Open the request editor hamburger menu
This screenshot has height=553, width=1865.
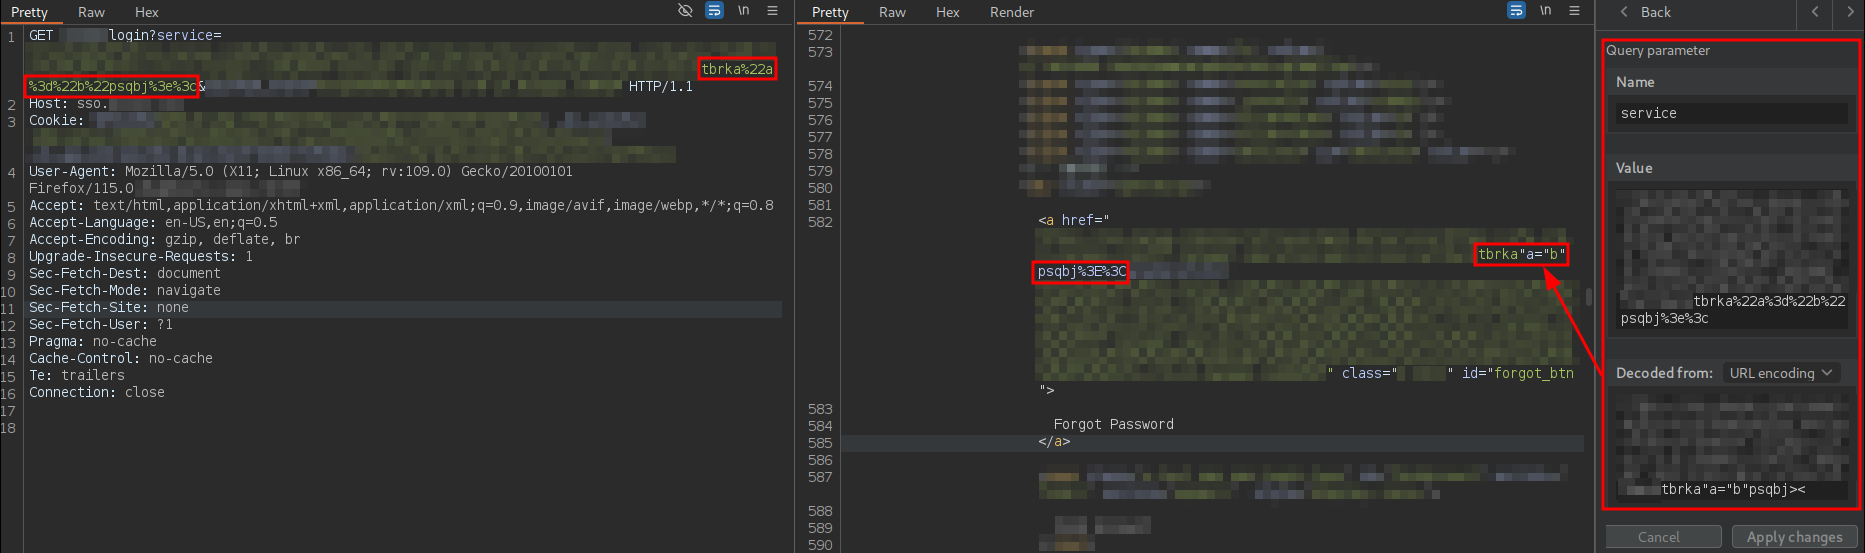772,11
